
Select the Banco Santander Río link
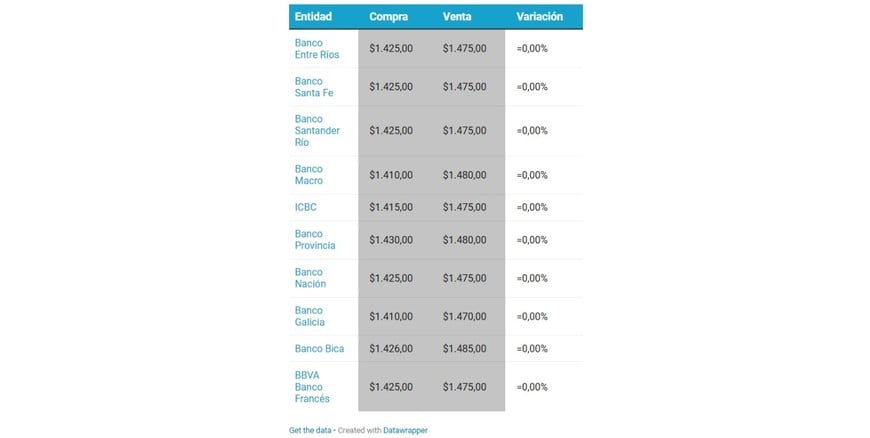point(317,130)
